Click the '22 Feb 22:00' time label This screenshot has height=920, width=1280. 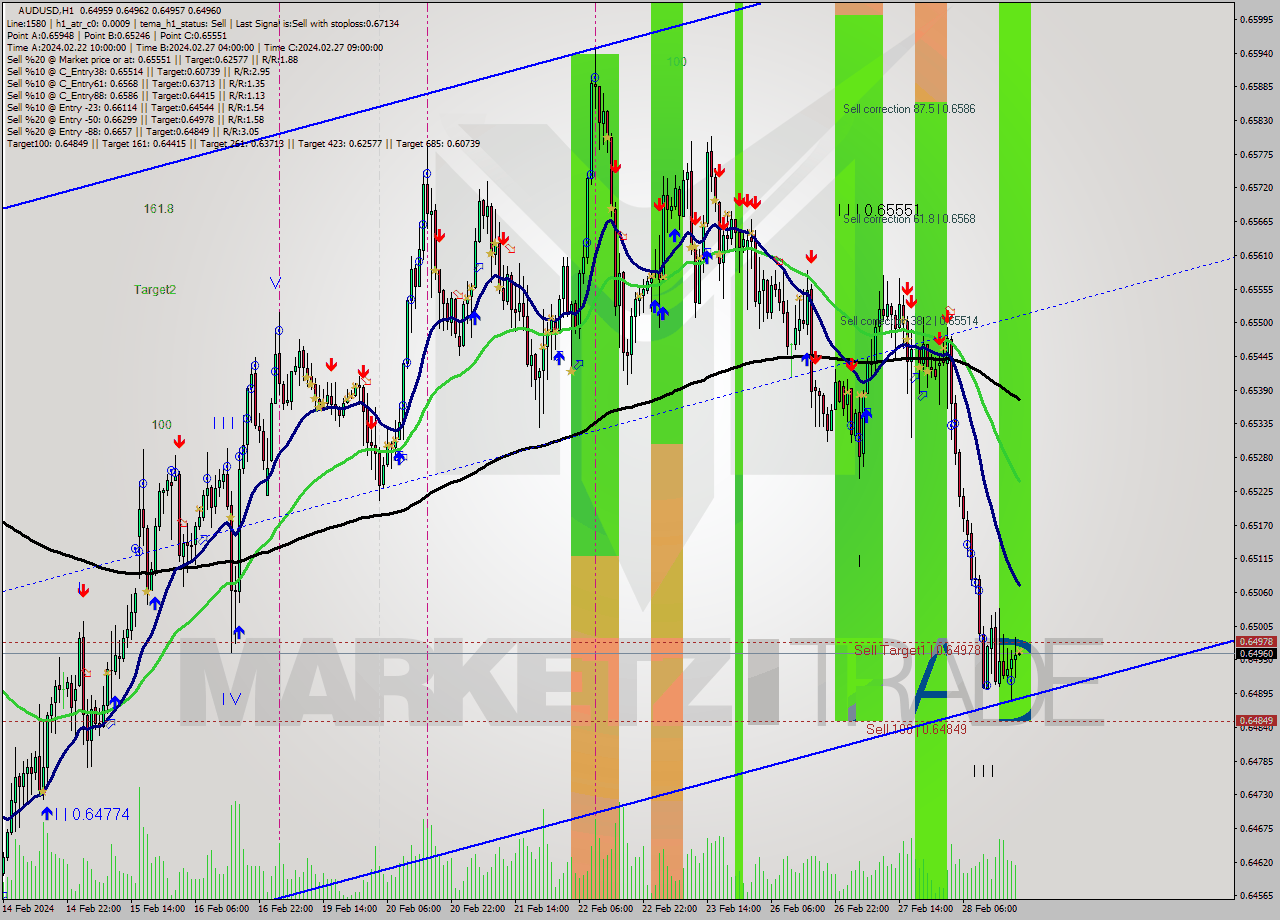pyautogui.click(x=670, y=910)
